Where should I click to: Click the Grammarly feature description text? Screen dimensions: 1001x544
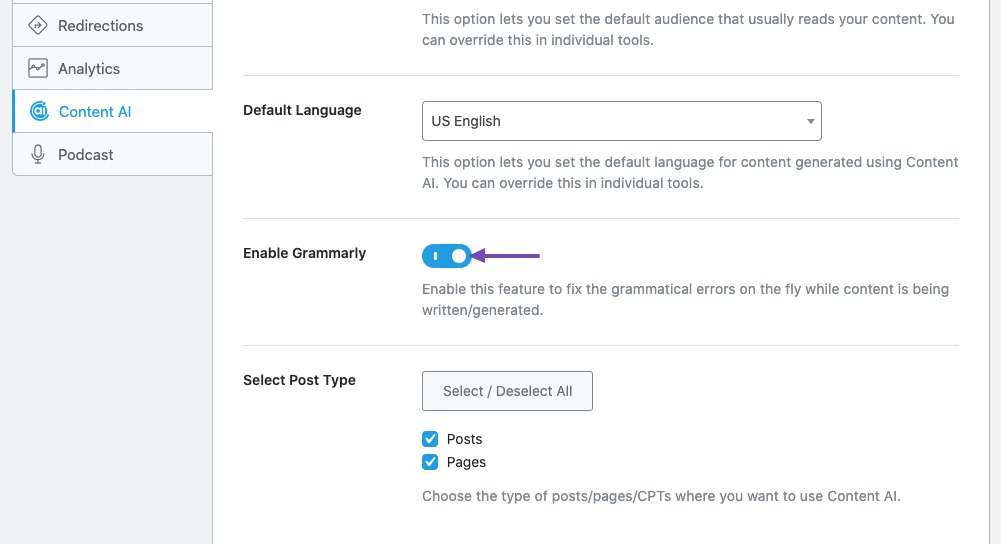685,299
